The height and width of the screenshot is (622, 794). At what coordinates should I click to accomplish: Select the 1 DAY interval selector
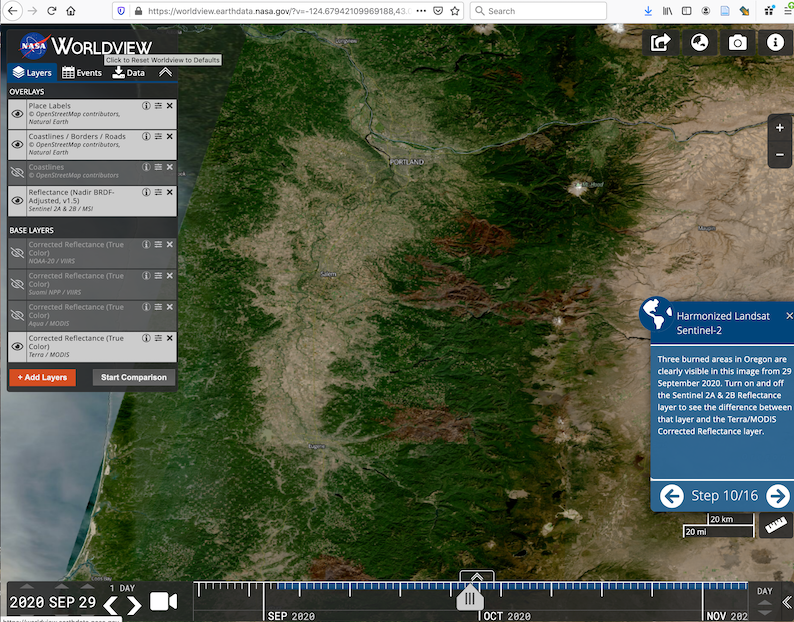pos(122,588)
